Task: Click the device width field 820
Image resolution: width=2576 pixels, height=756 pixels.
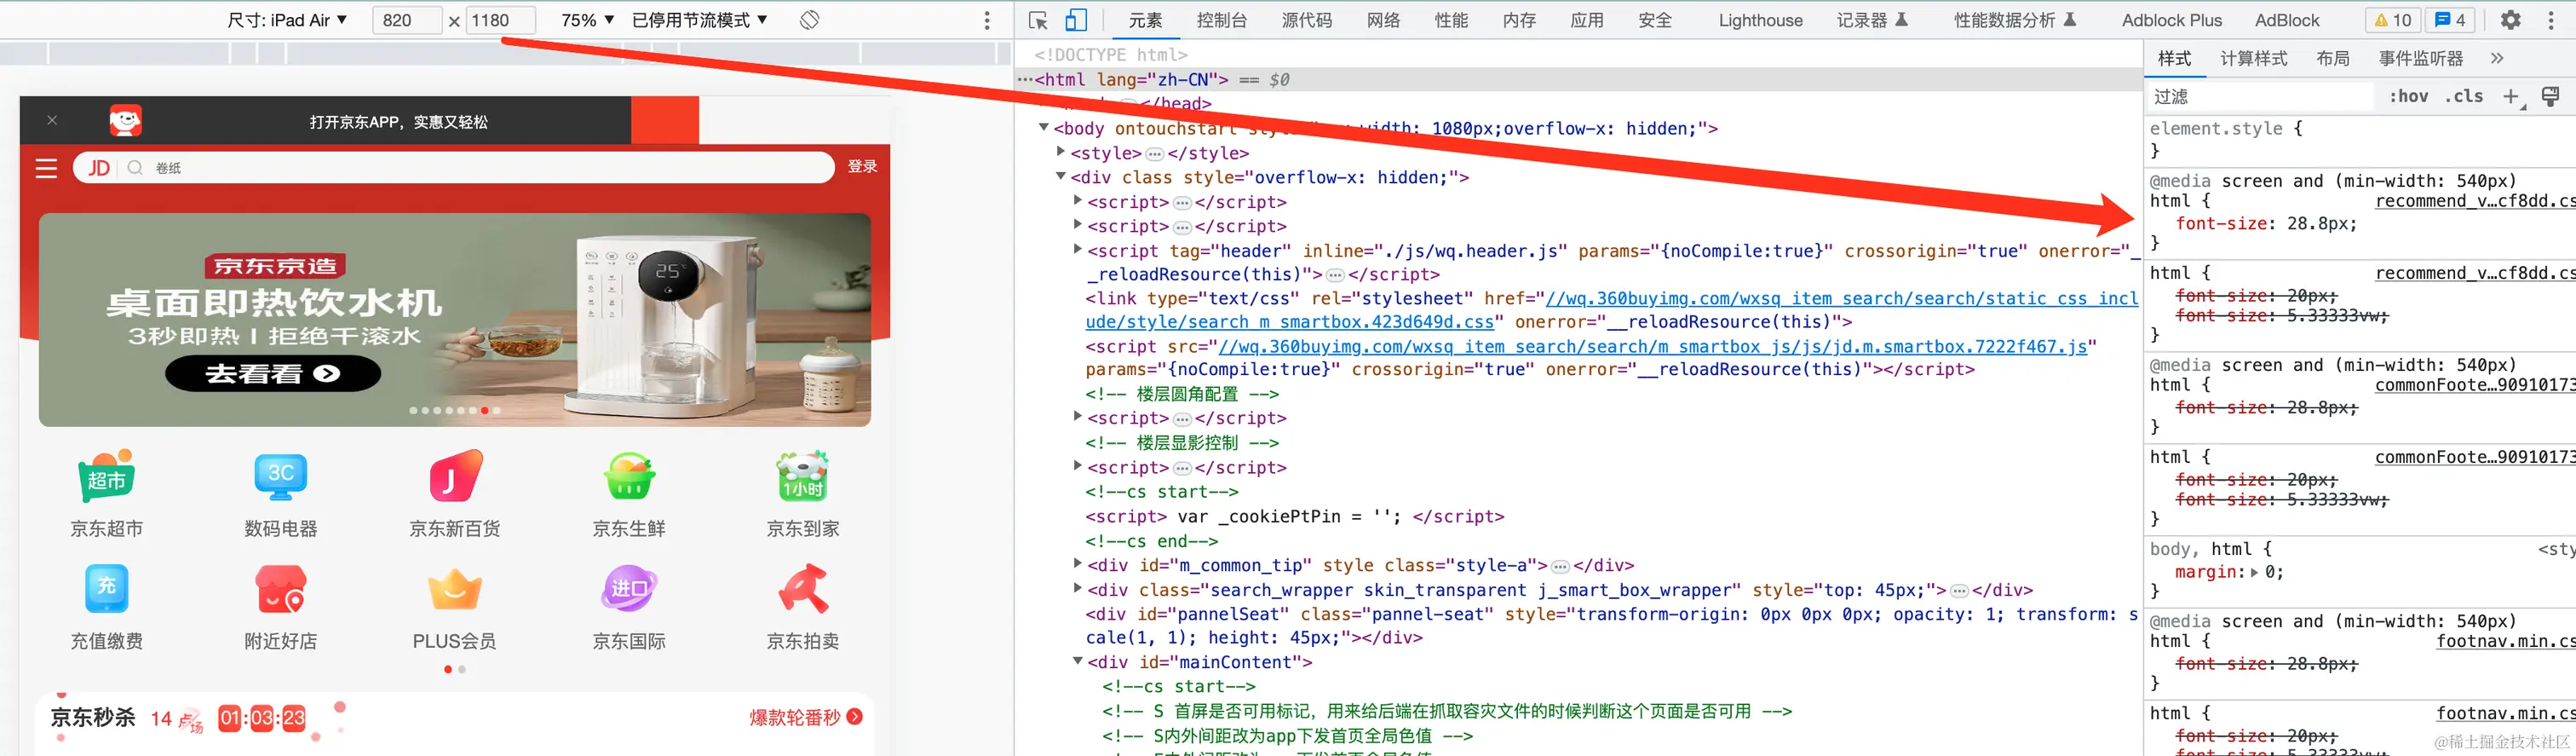Action: (407, 20)
